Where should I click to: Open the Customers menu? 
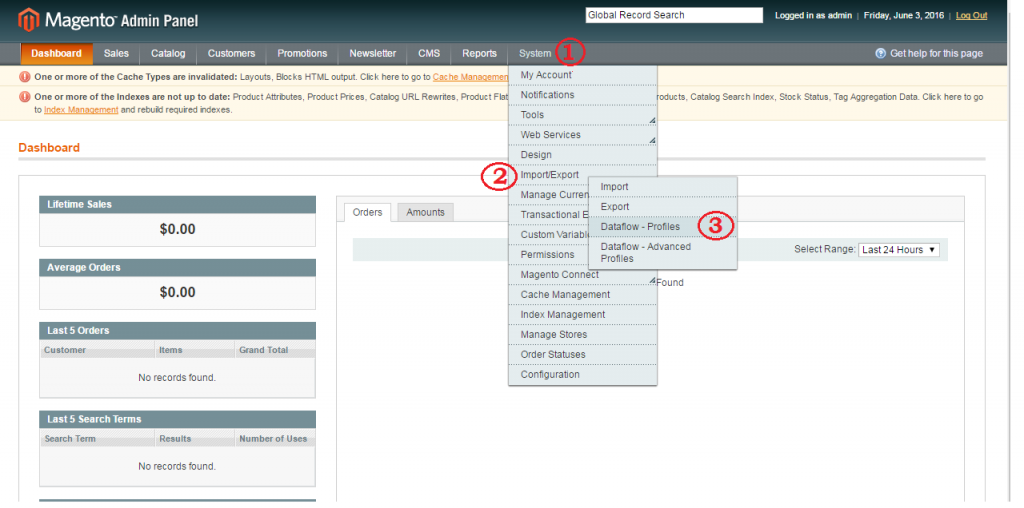(231, 54)
